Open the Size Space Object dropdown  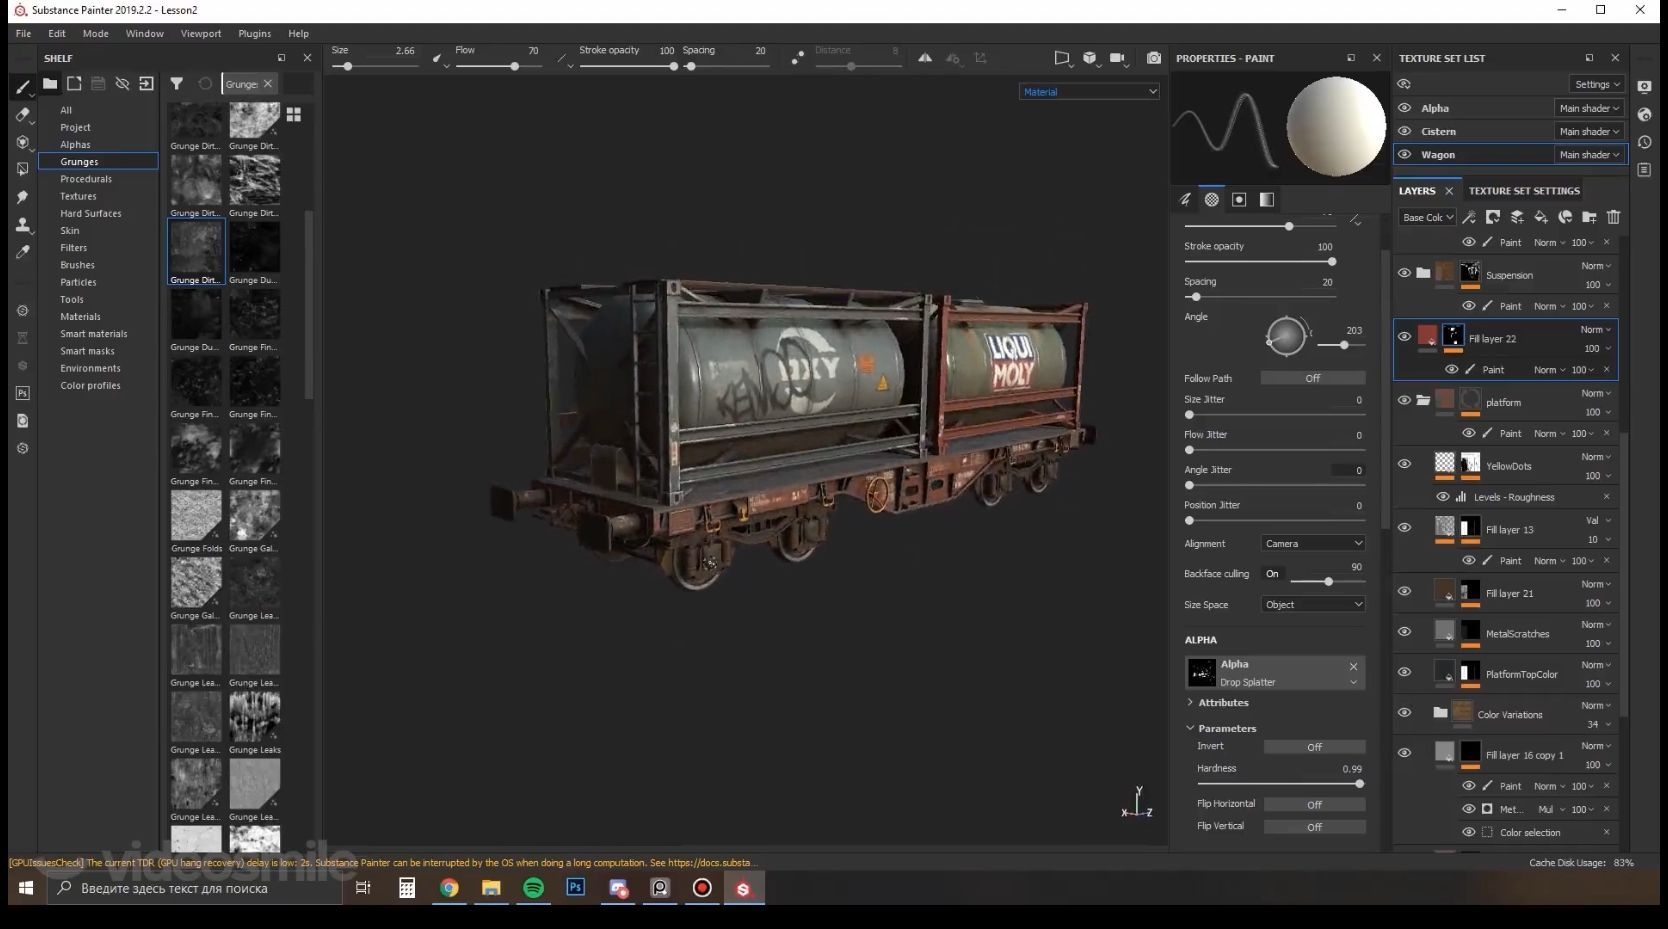[1313, 605]
